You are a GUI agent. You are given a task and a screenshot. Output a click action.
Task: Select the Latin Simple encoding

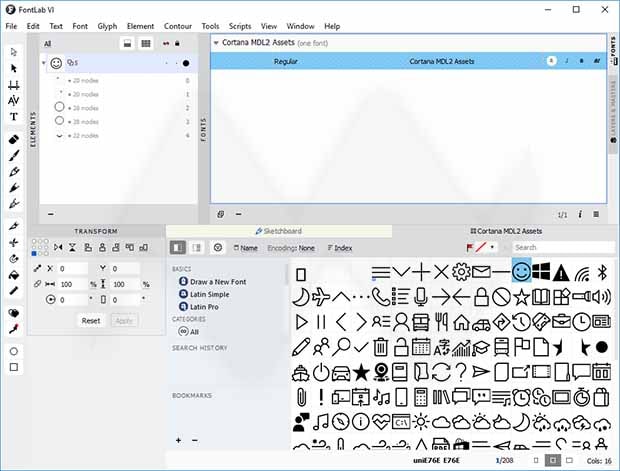204,294
